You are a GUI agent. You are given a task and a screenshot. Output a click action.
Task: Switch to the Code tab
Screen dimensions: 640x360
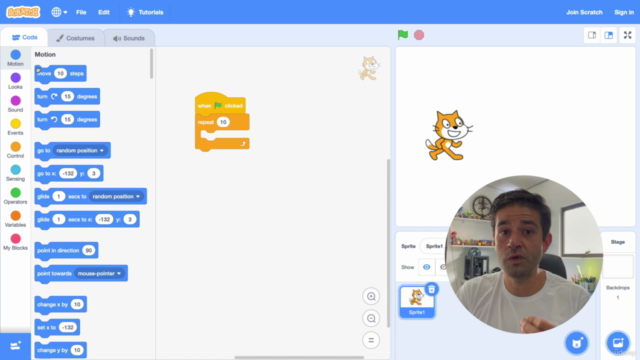point(24,38)
